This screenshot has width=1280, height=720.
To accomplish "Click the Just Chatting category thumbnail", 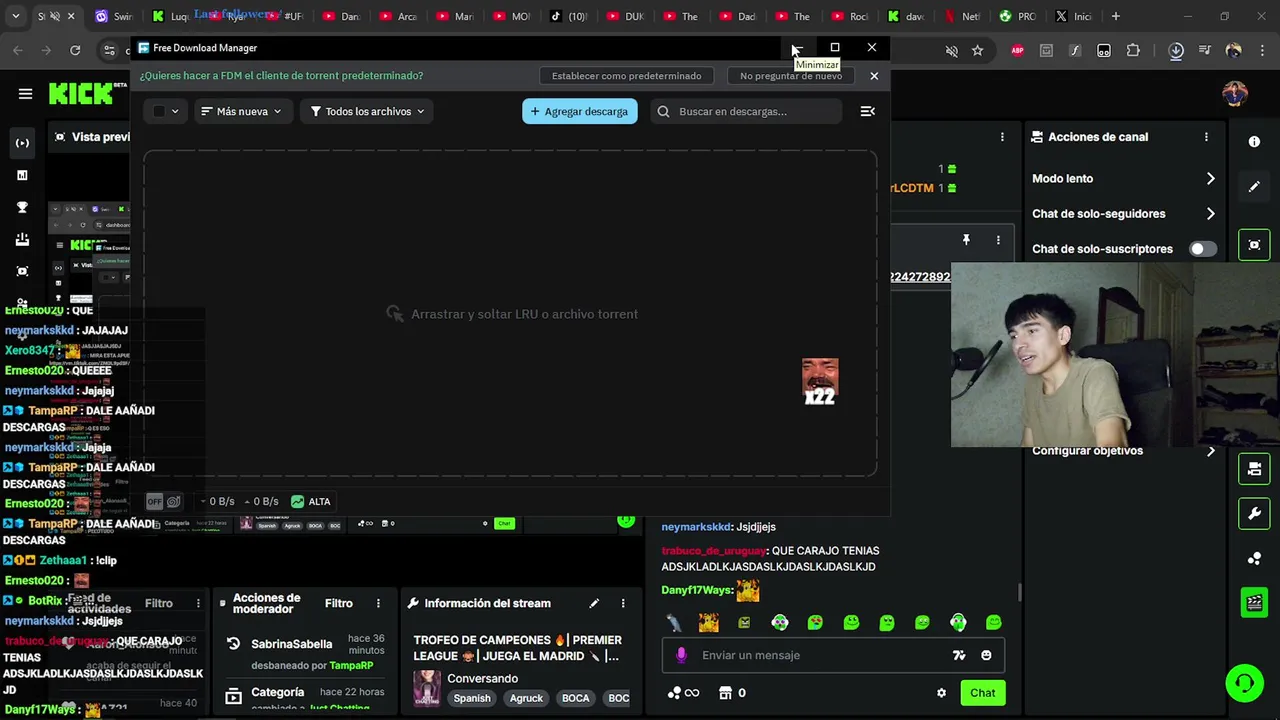I will [427, 689].
